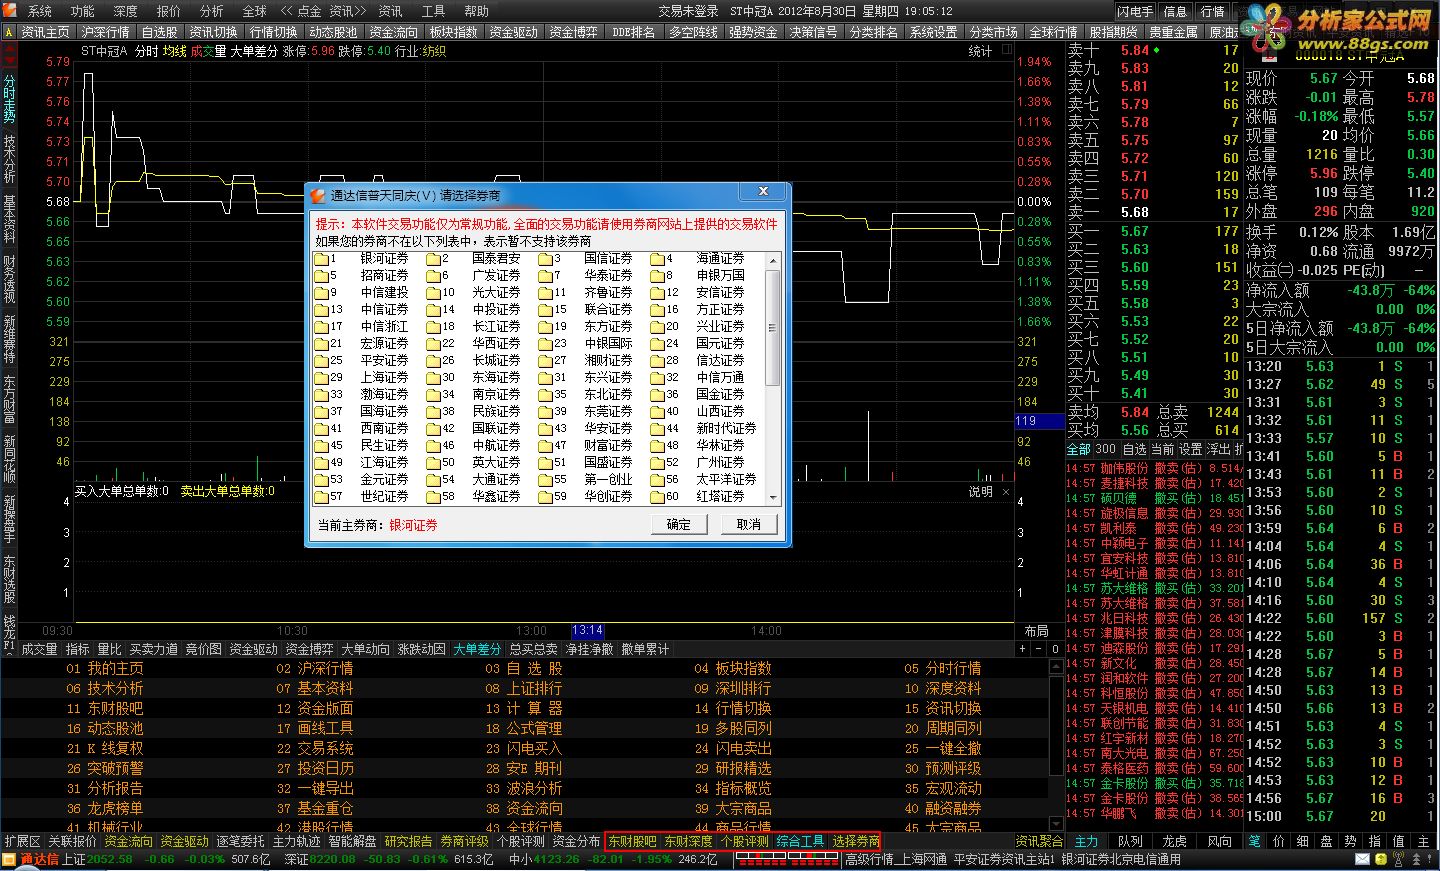Image resolution: width=1440 pixels, height=871 pixels.
Task: Select the 大单差分 indicator tab
Action: (477, 649)
